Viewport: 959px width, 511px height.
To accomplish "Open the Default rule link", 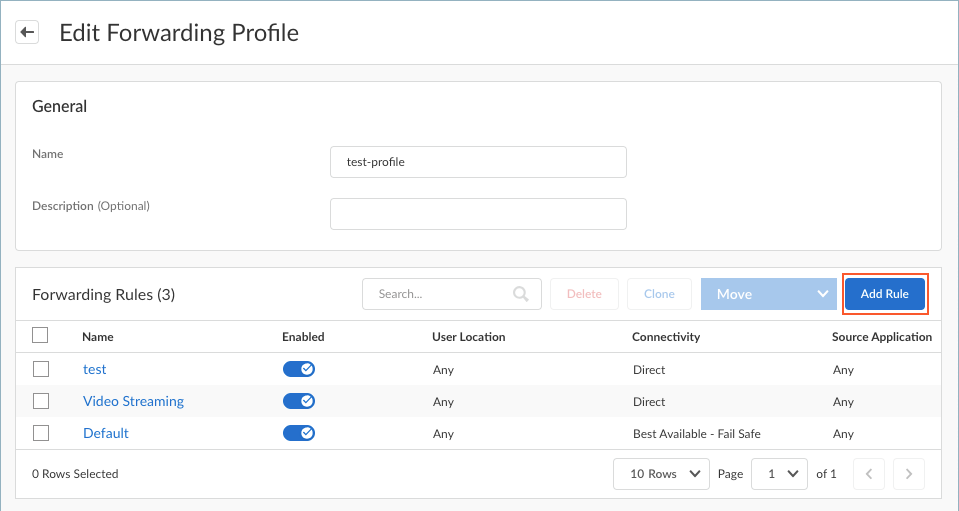I will click(105, 433).
